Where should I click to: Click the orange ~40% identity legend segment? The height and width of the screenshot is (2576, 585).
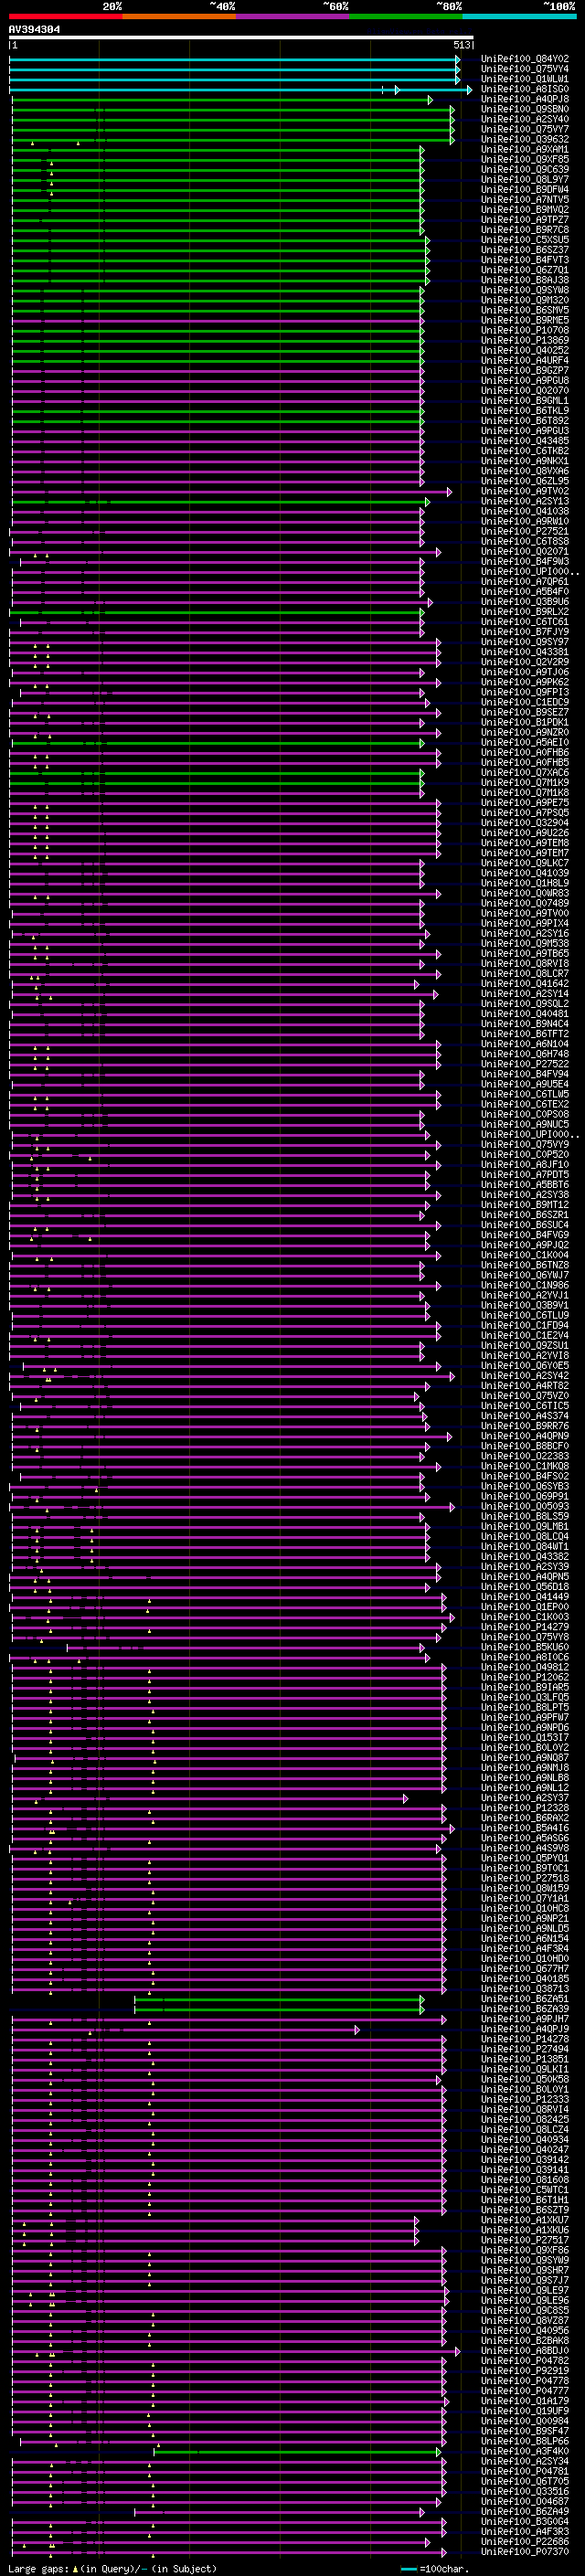click(x=178, y=16)
